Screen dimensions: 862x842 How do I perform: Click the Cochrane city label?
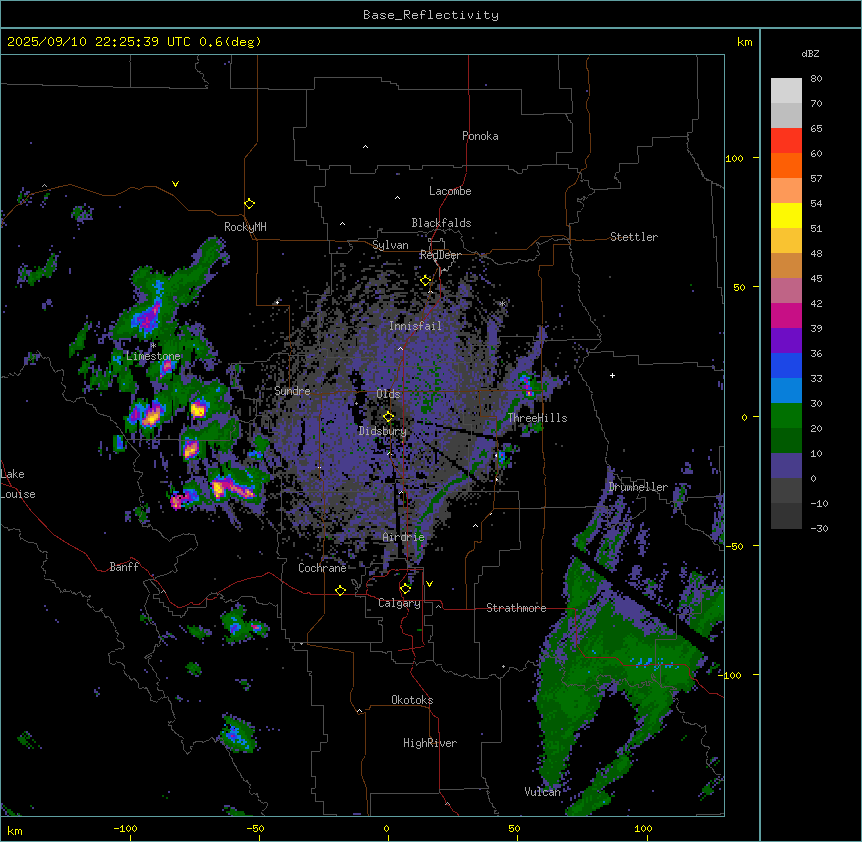[322, 568]
